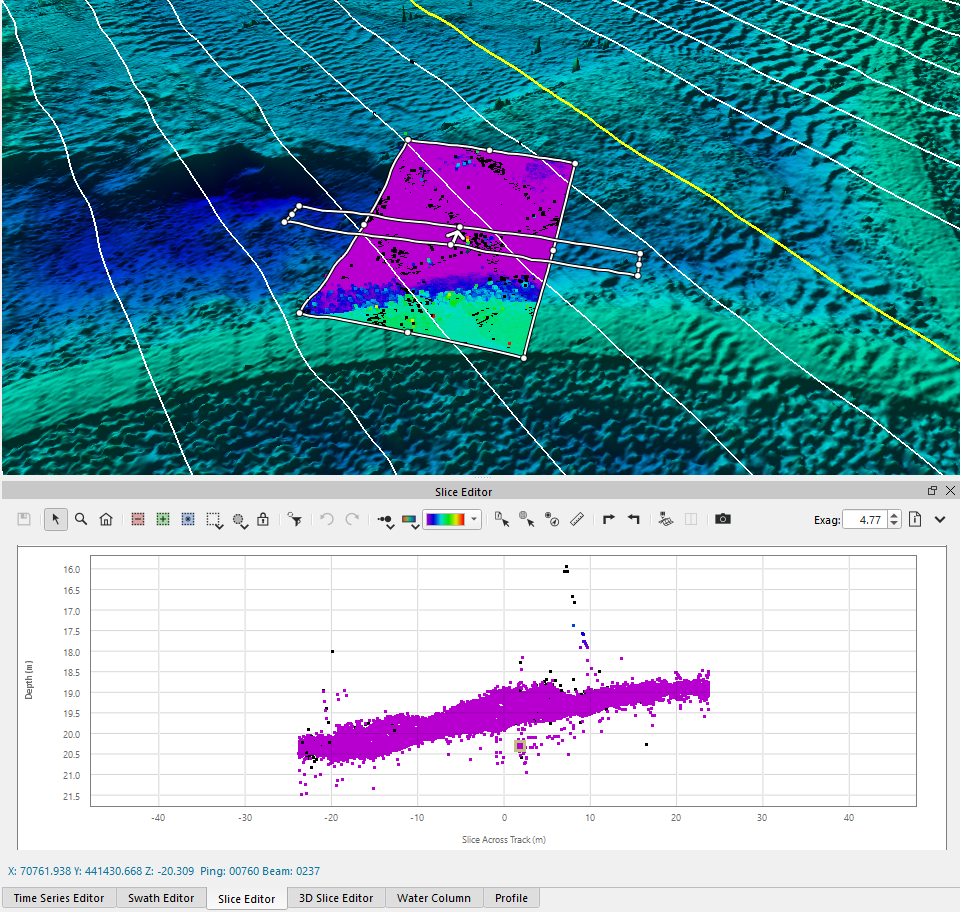Click the red reject points icon

click(x=138, y=519)
